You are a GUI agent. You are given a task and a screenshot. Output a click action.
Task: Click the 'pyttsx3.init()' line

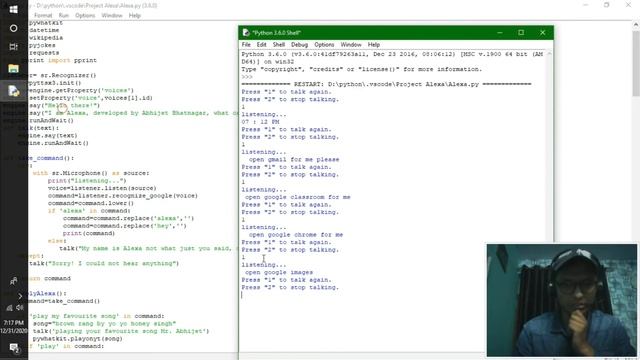pos(55,83)
